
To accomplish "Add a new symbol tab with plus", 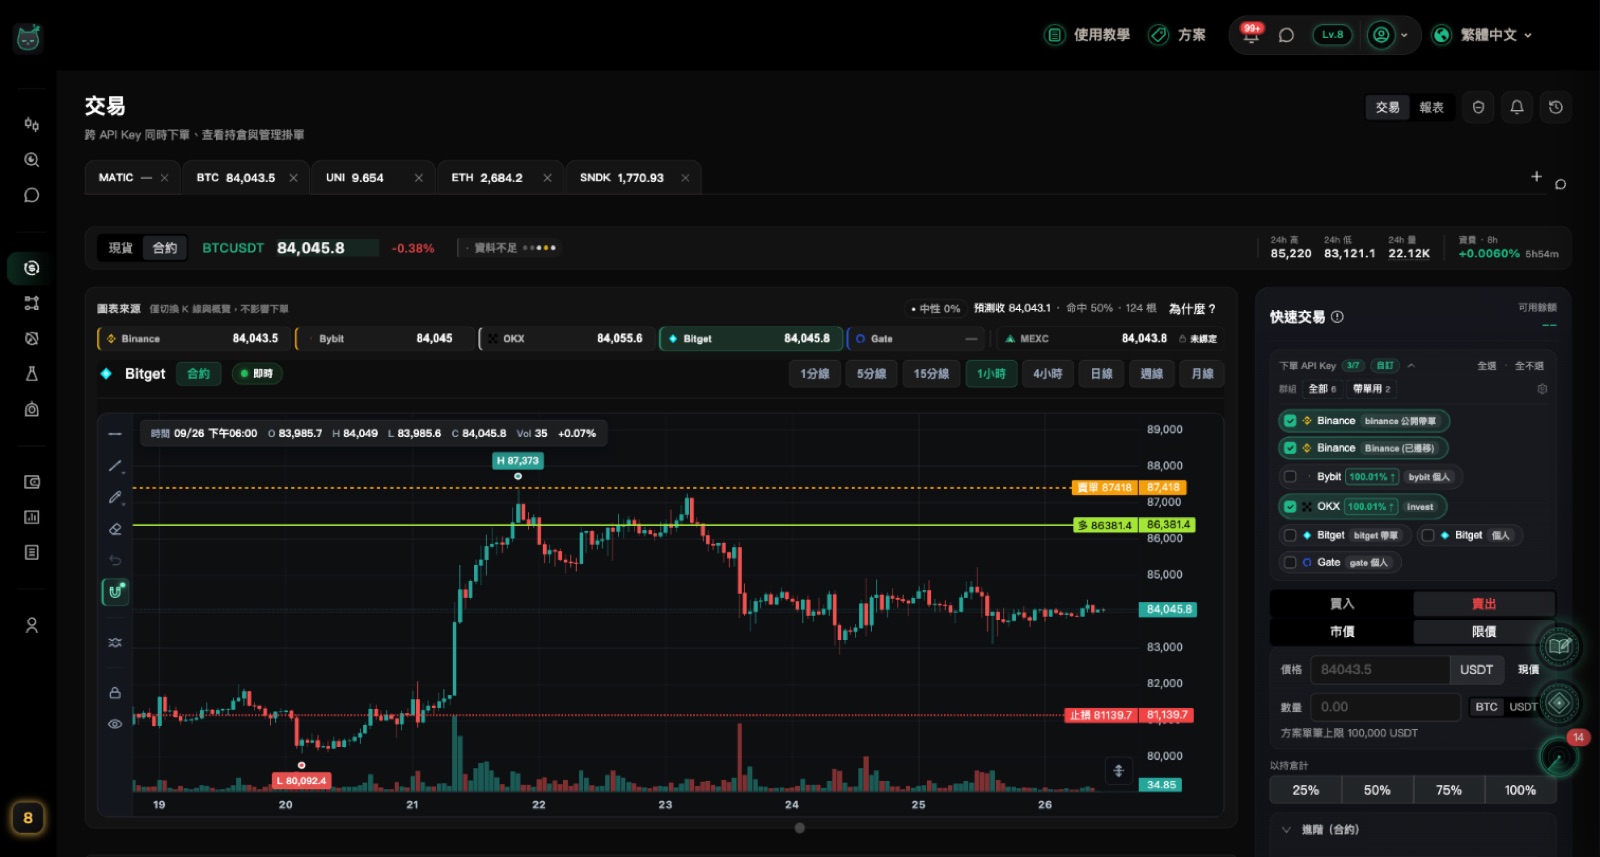I will (x=1536, y=176).
